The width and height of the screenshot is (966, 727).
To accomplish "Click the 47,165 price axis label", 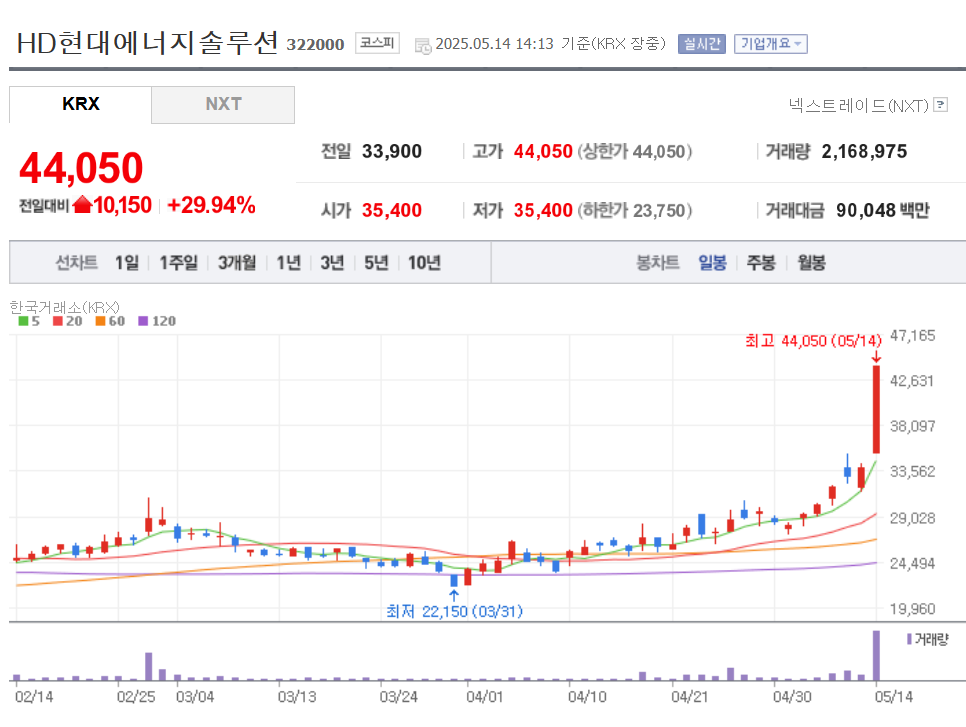I will click(x=912, y=336).
